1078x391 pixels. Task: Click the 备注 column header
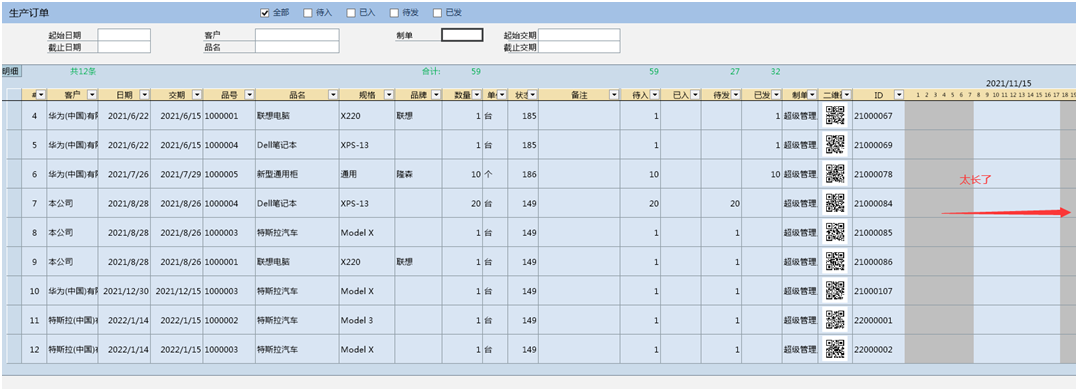coord(579,94)
